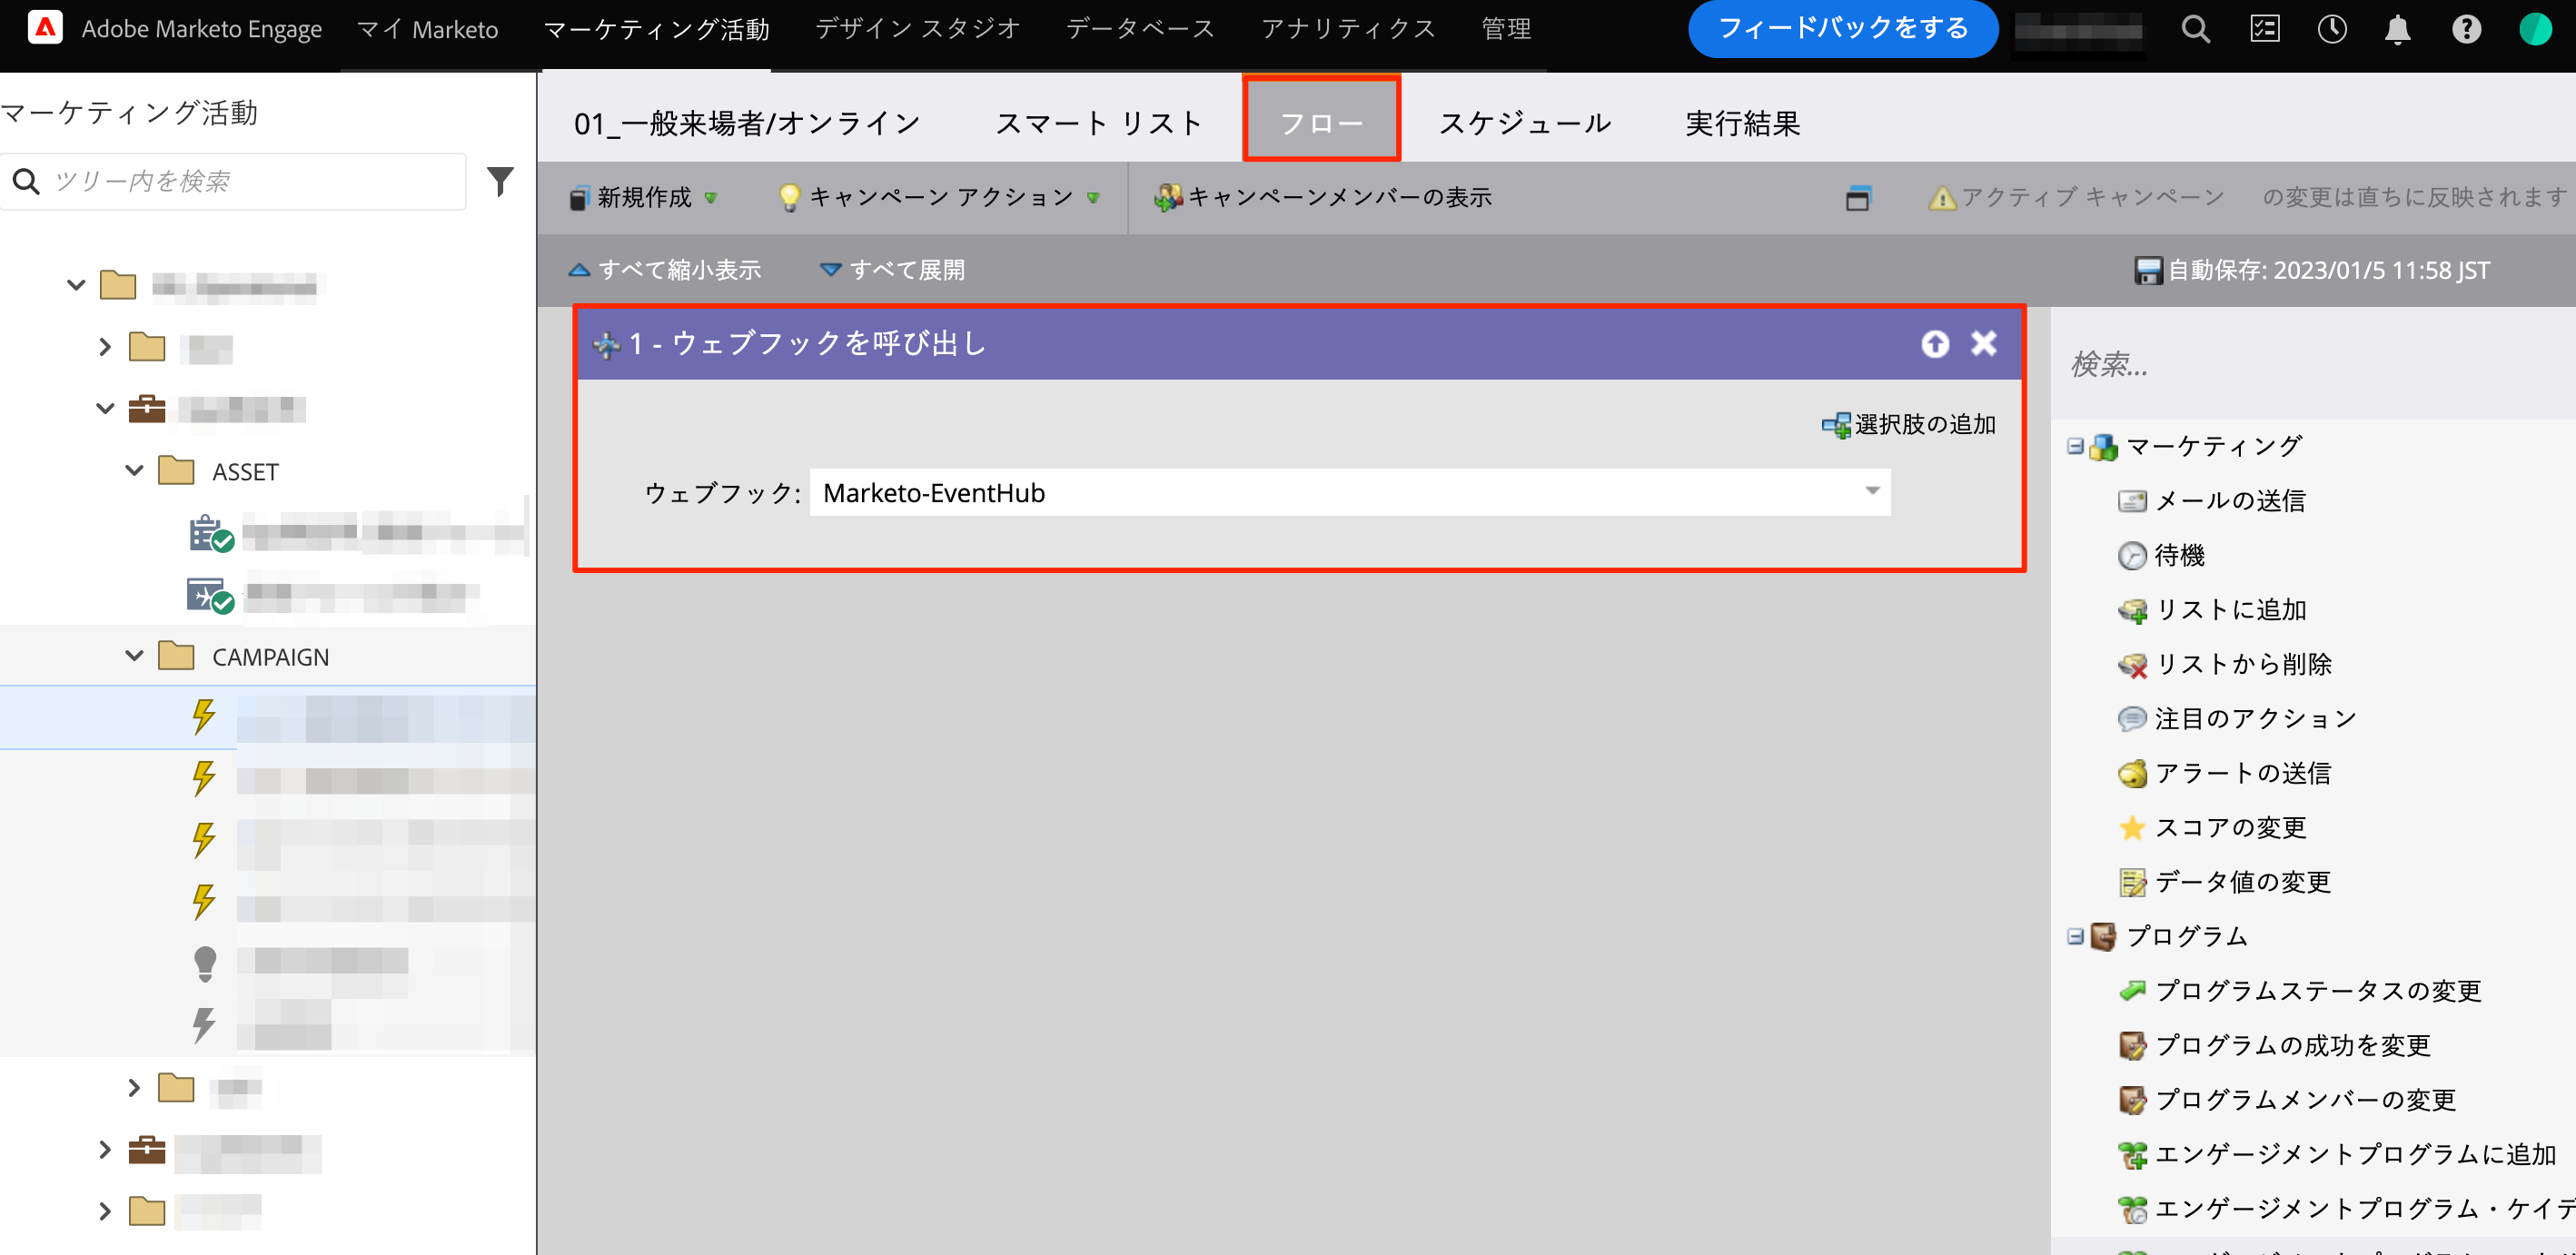Screen dimensions: 2576x1255
Task: Select プログラムメンバーの変更 flow action
Action: tap(2287, 1100)
